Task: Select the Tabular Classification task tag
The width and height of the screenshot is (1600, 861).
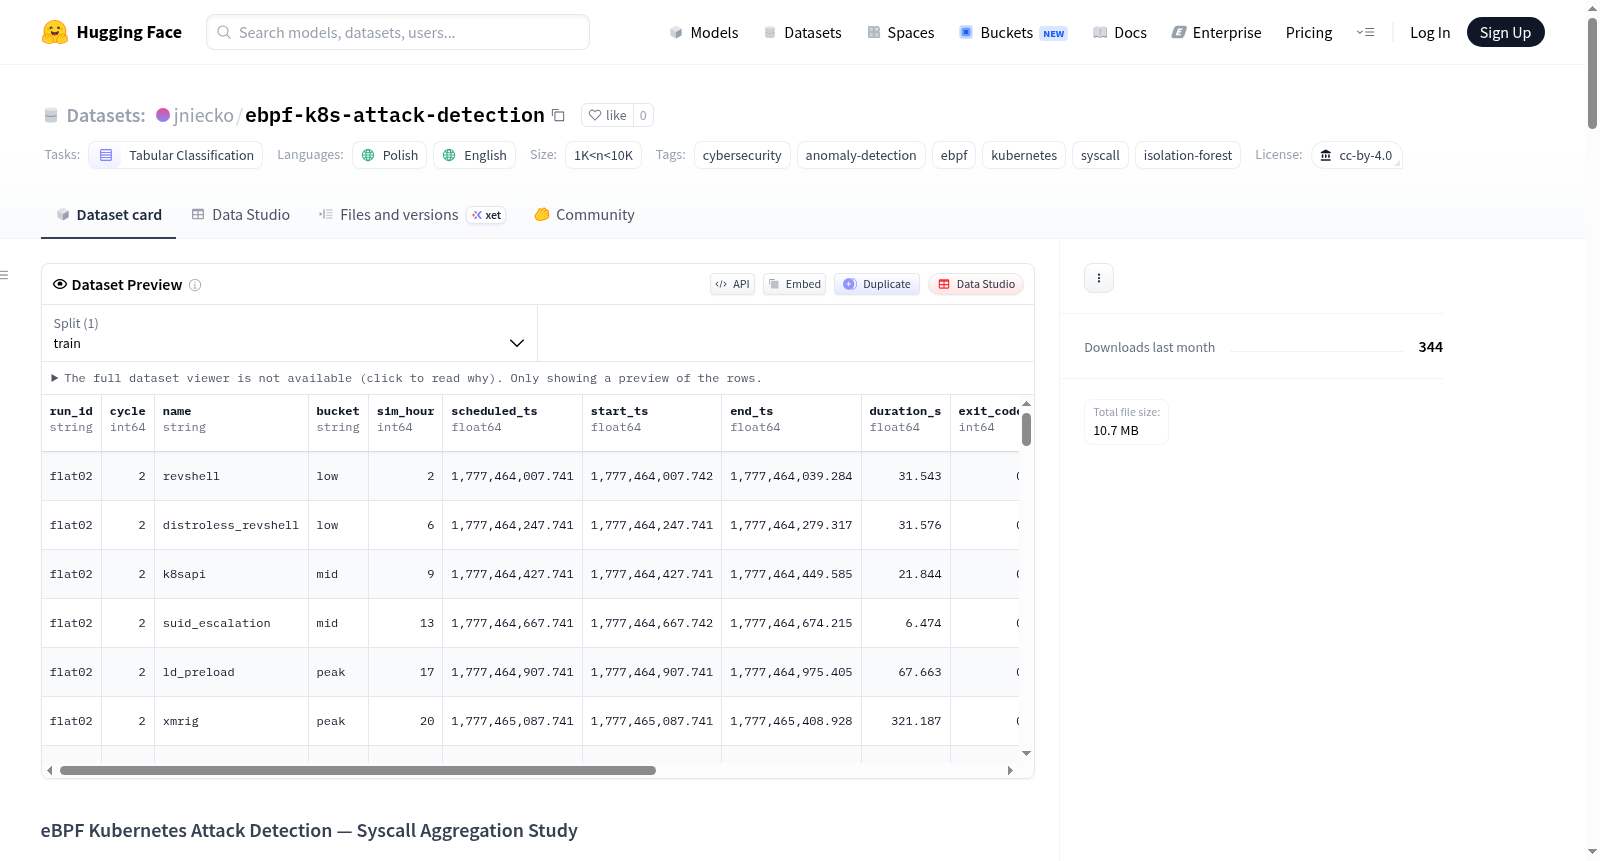Action: 176,155
